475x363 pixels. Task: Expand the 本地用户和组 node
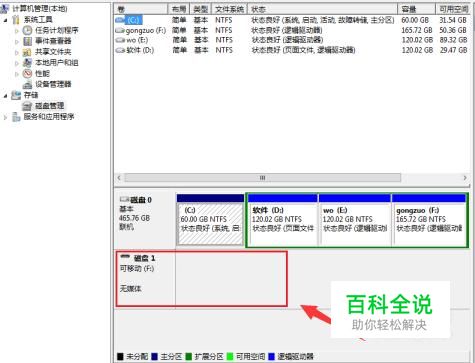pos(16,63)
